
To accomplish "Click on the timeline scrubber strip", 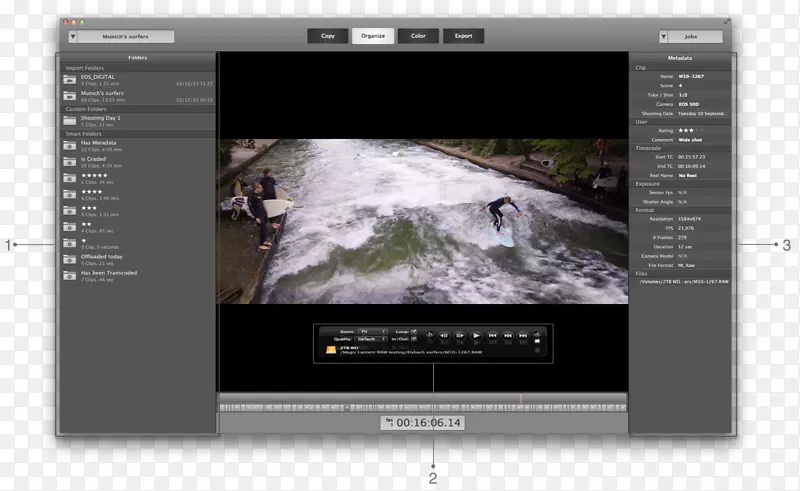I will tap(423, 407).
